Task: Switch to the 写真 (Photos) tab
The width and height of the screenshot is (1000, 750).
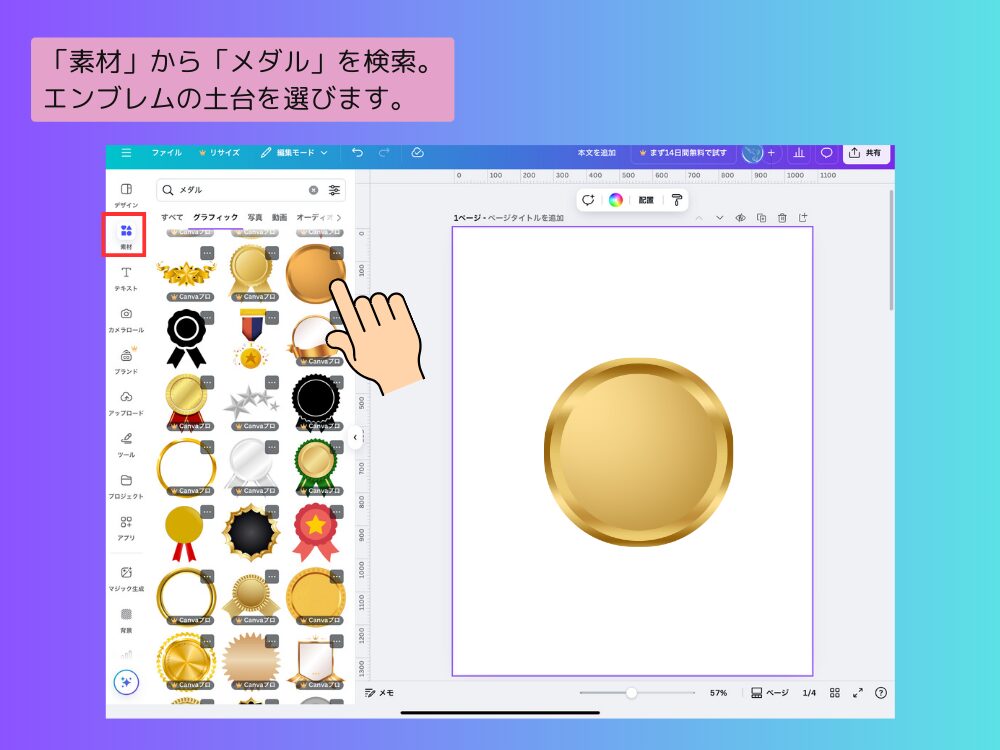Action: [255, 217]
